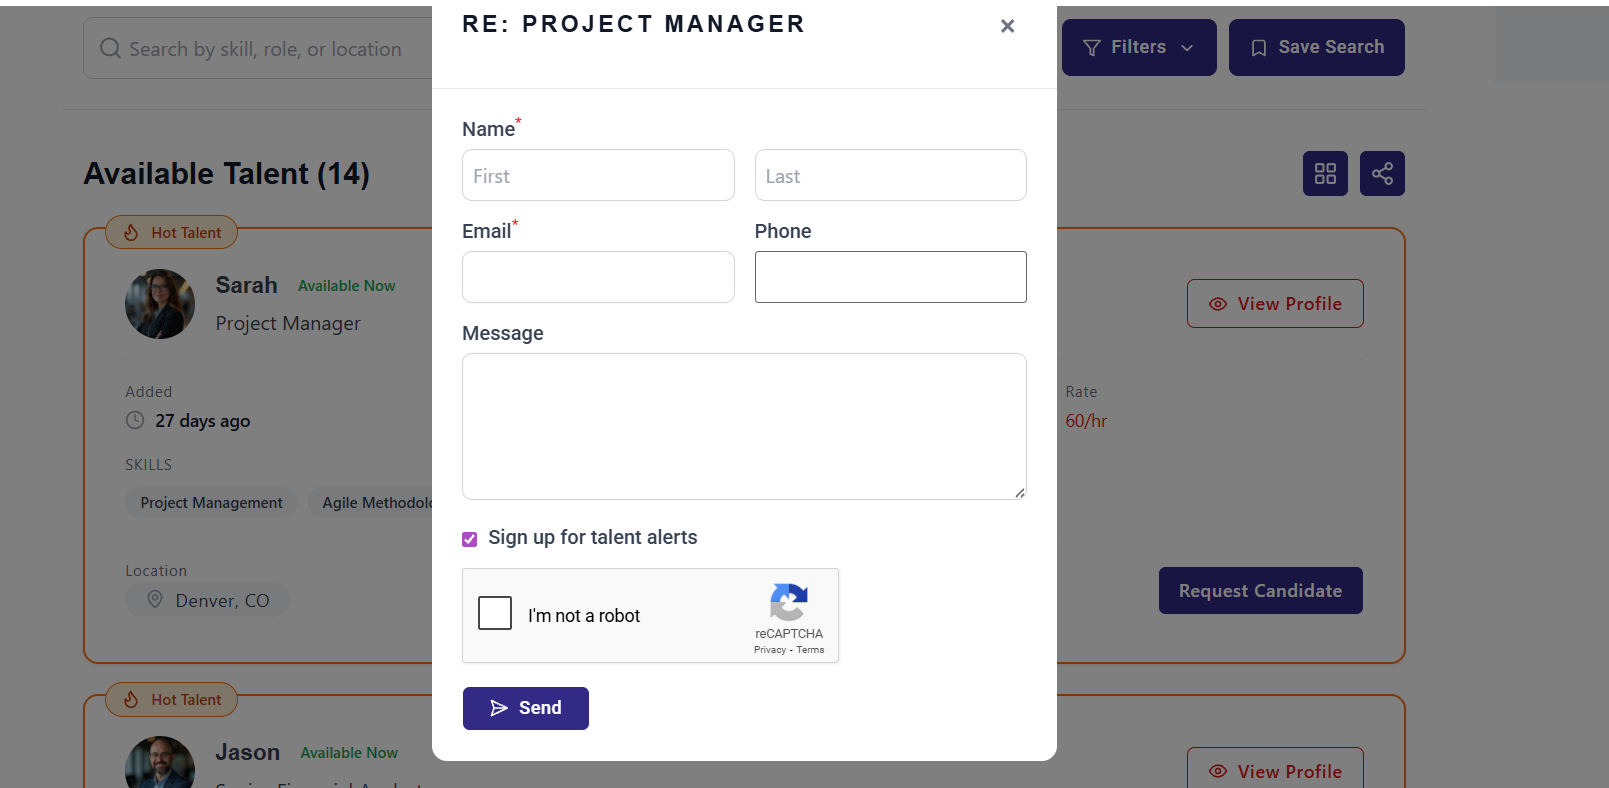This screenshot has height=788, width=1609.
Task: Open reCAPTCHA Privacy link
Action: coord(769,650)
